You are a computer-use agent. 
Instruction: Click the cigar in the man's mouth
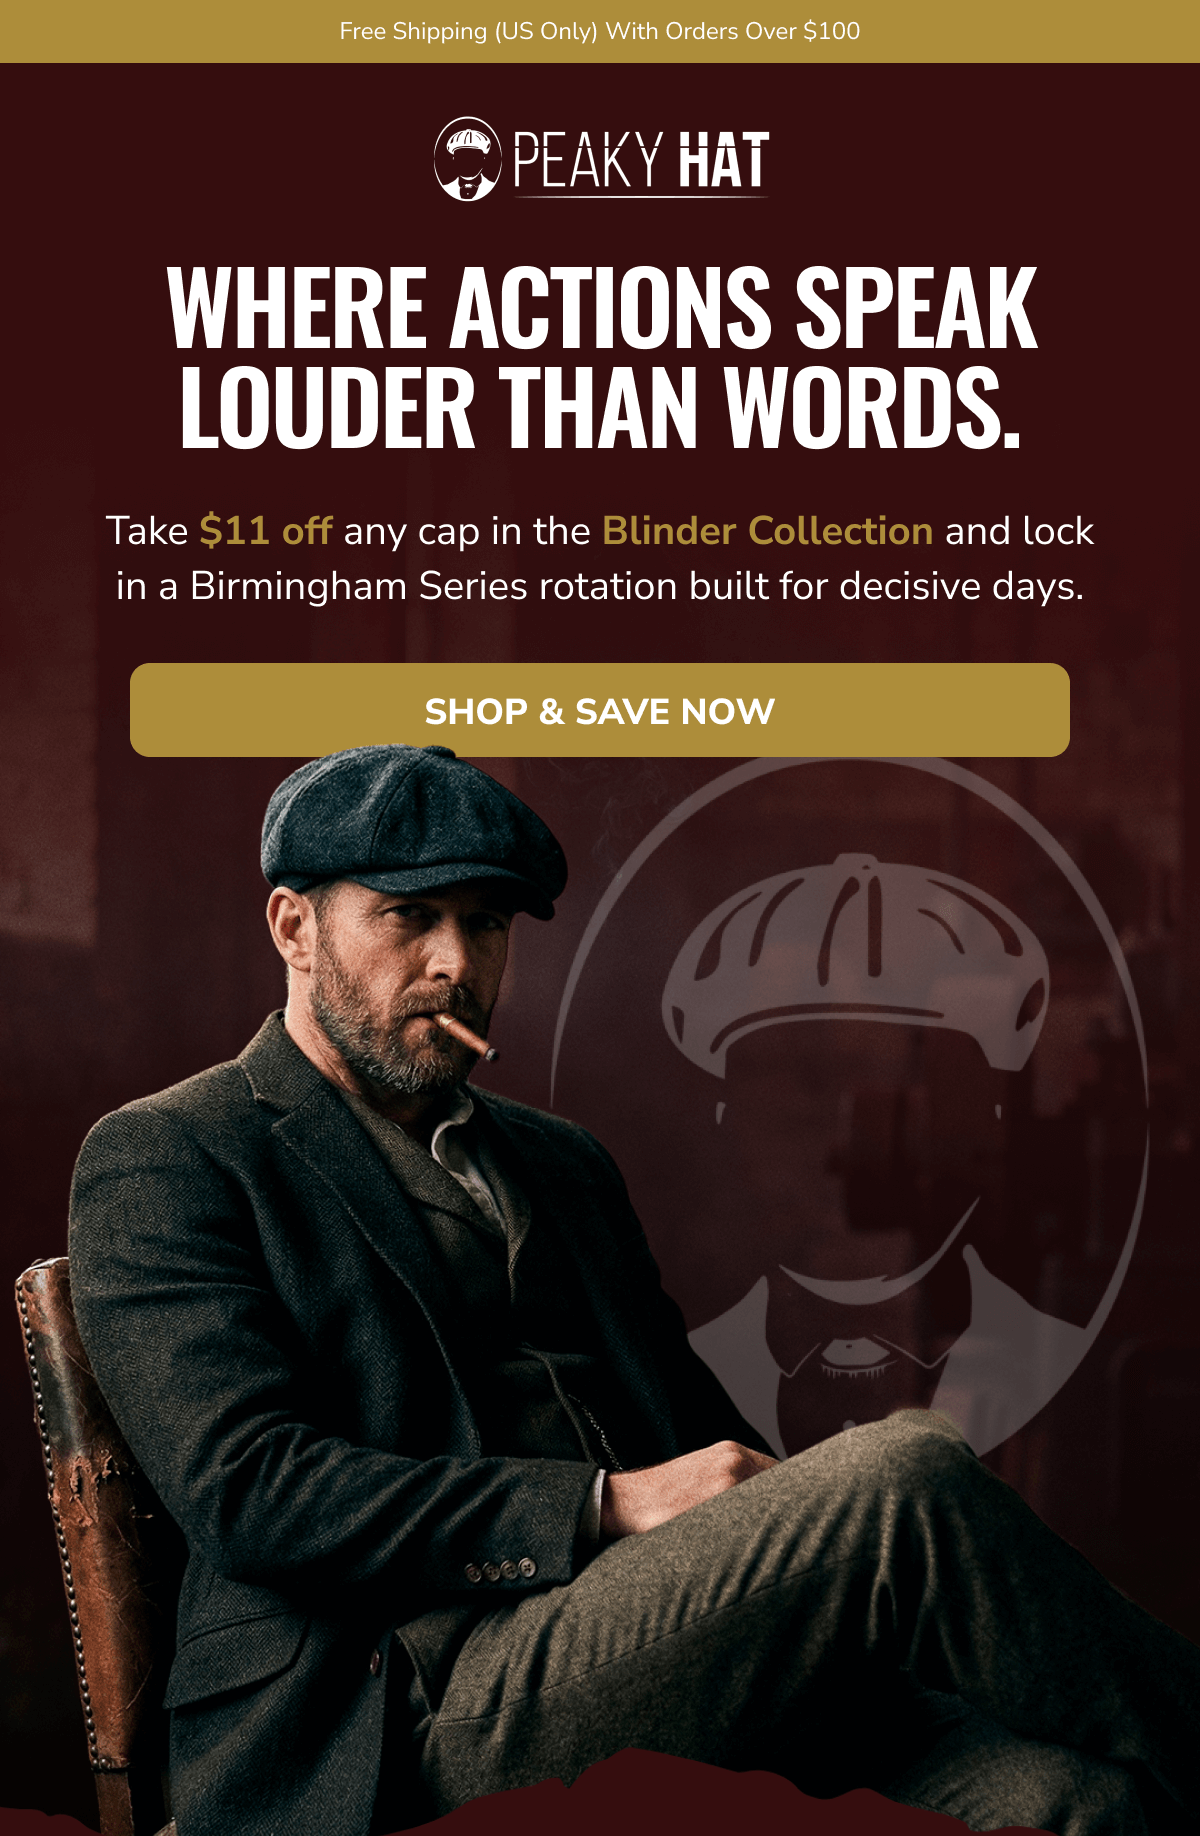point(467,1037)
